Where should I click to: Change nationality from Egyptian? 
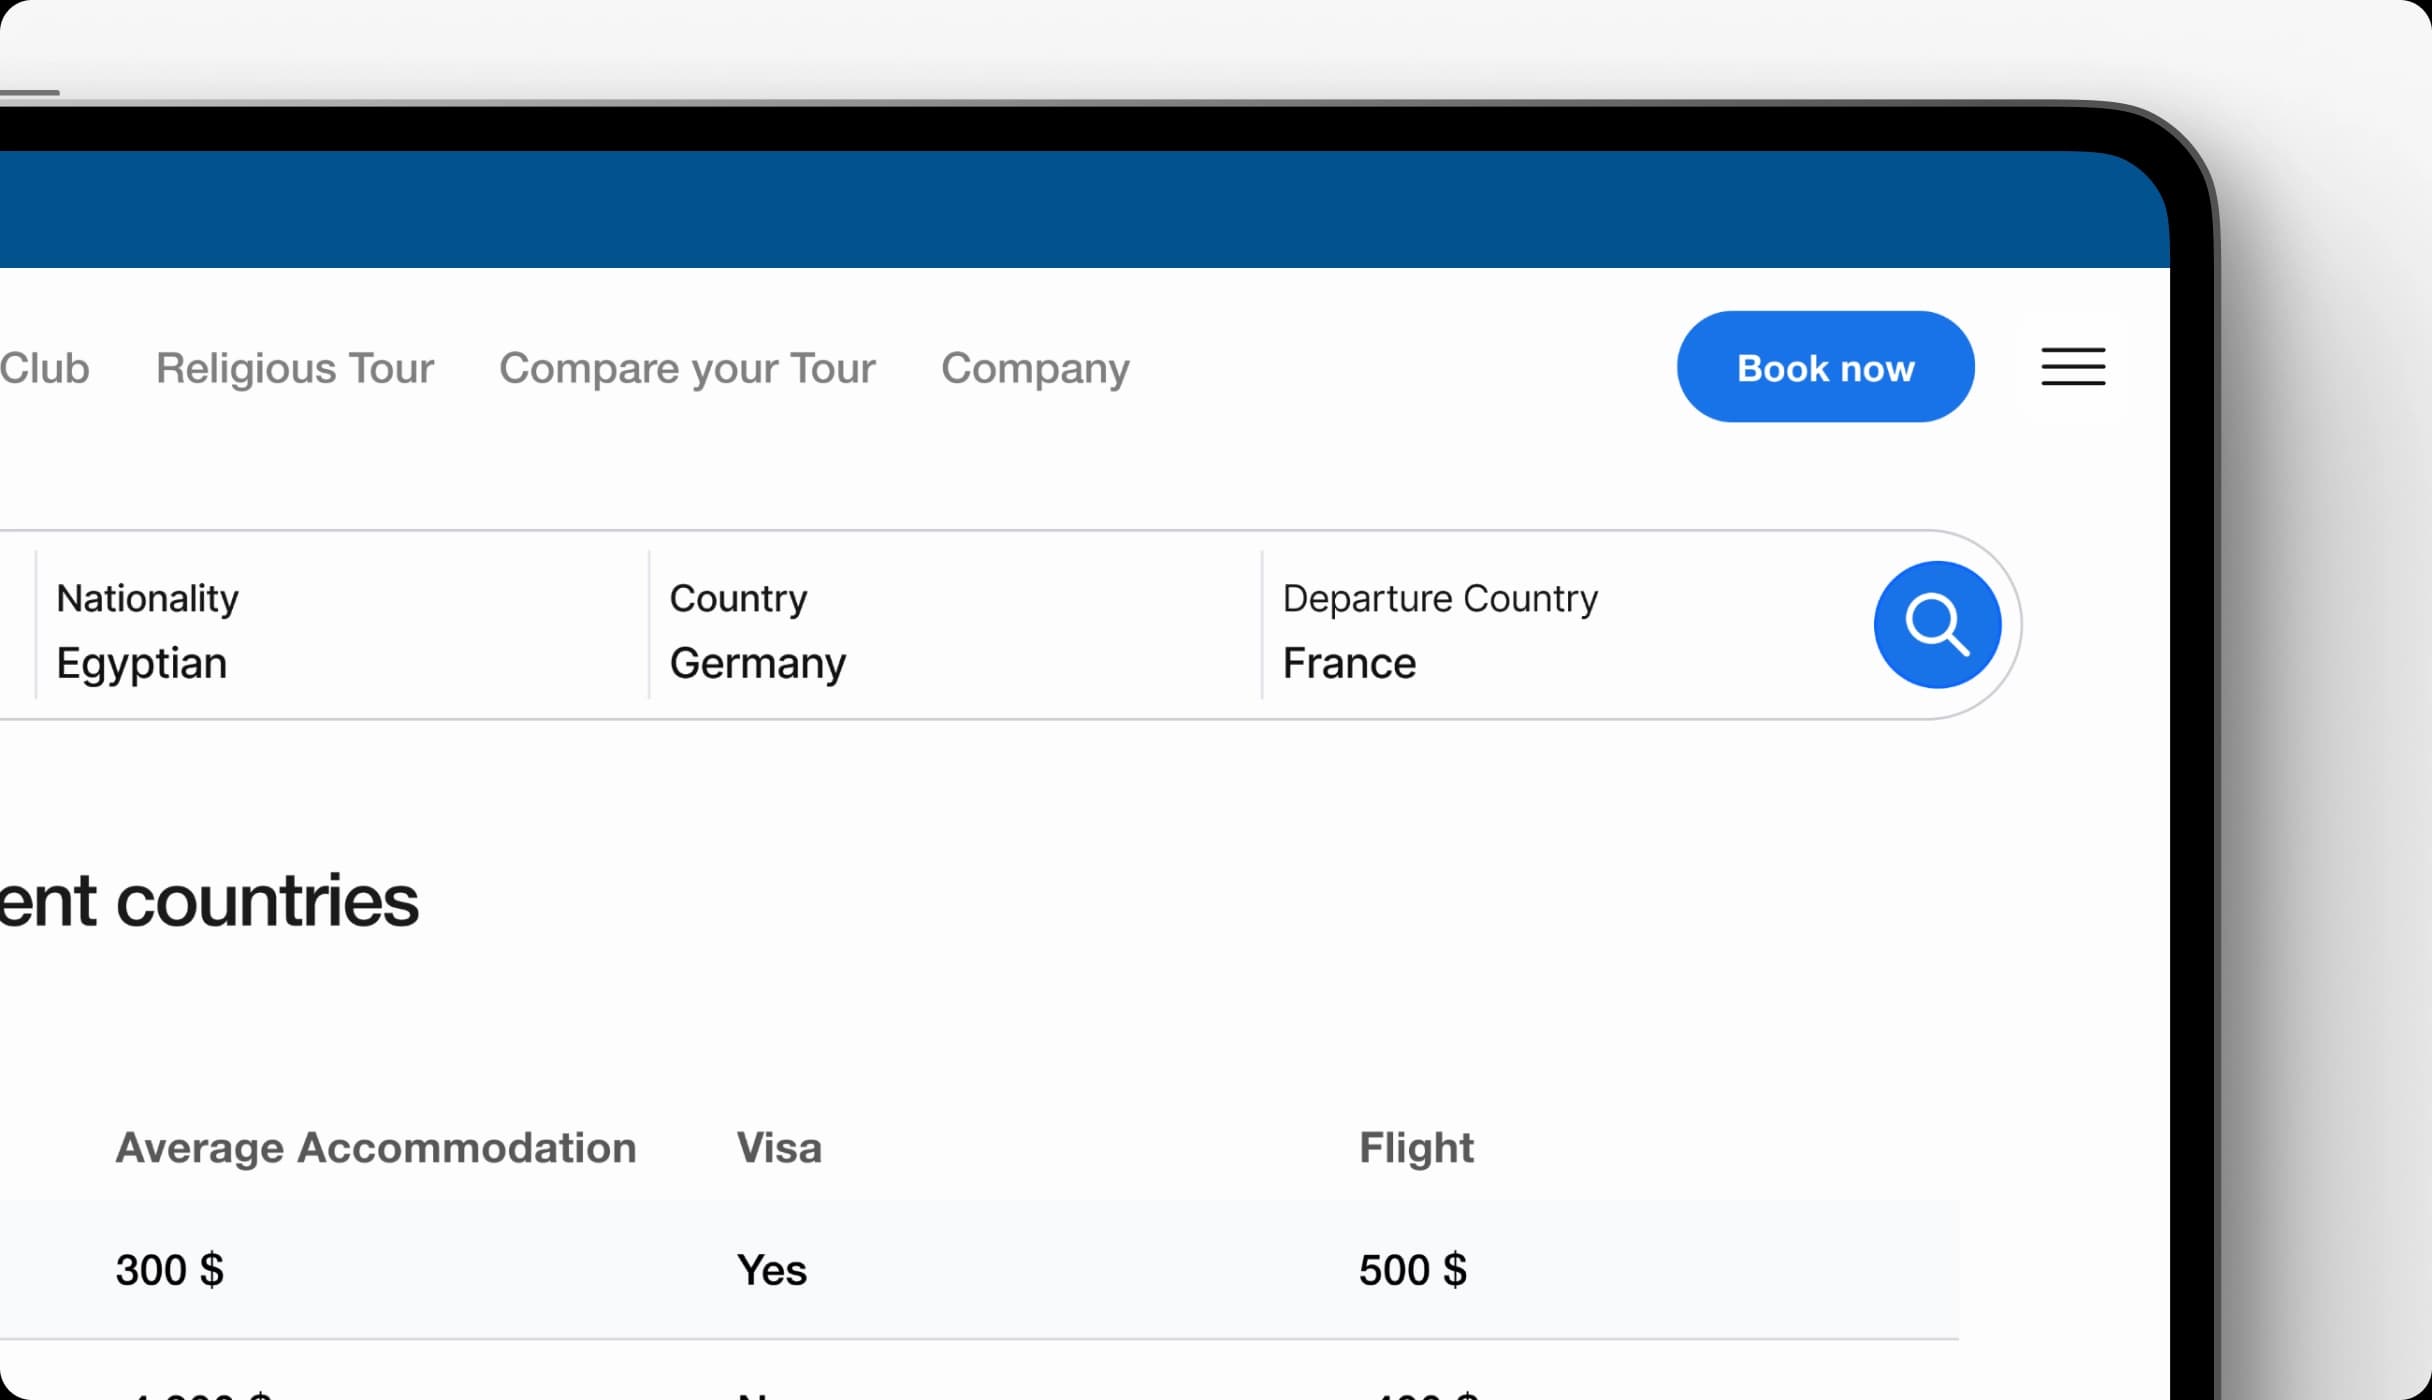coord(142,662)
